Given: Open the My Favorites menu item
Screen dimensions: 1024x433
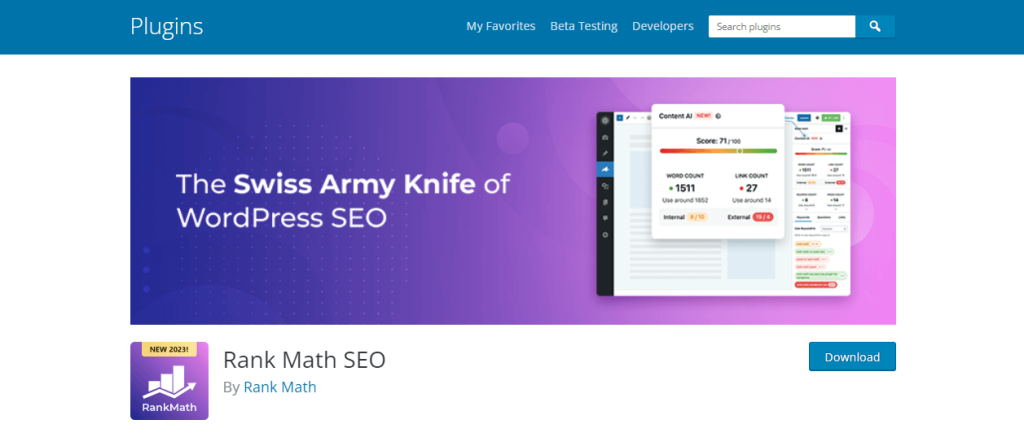Looking at the screenshot, I should [x=501, y=26].
